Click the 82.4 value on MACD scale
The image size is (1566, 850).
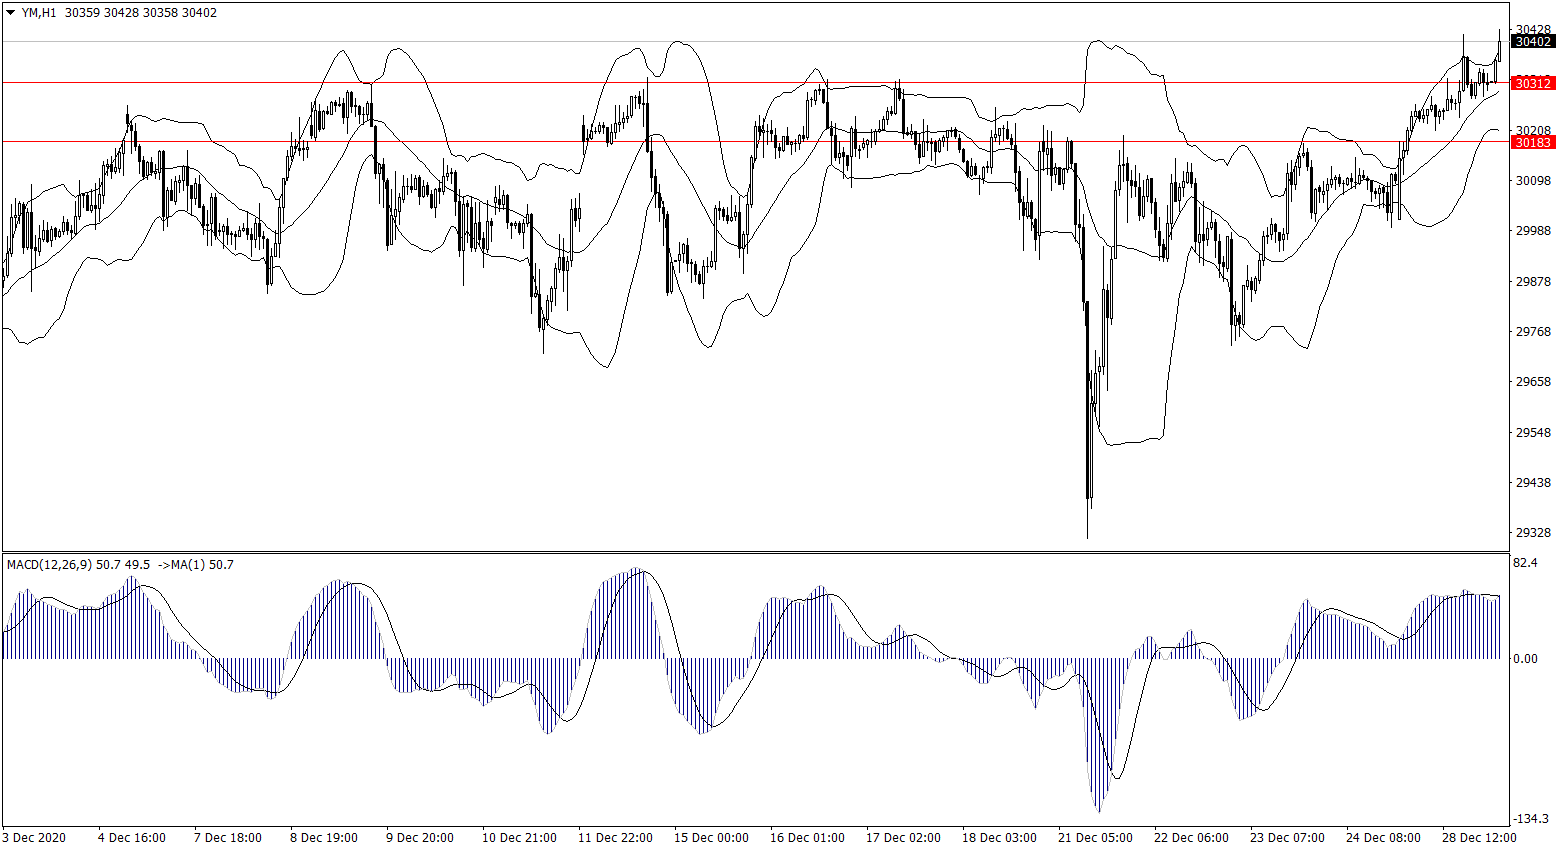click(x=1525, y=564)
